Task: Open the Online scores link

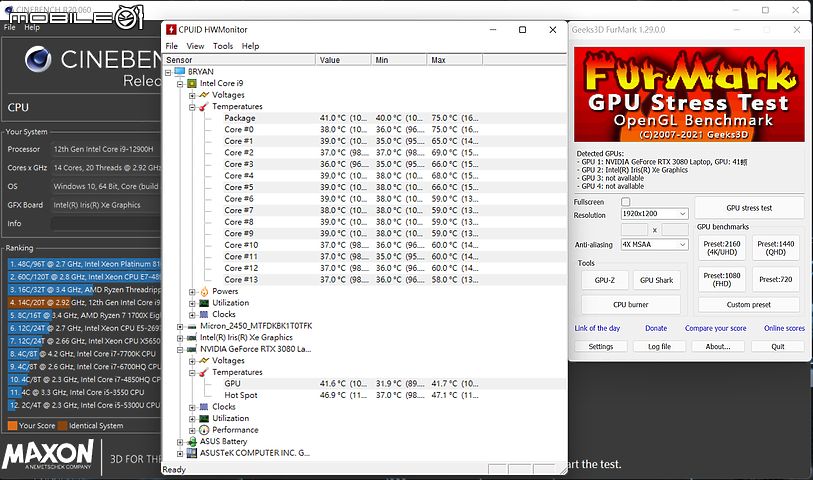Action: tap(784, 328)
